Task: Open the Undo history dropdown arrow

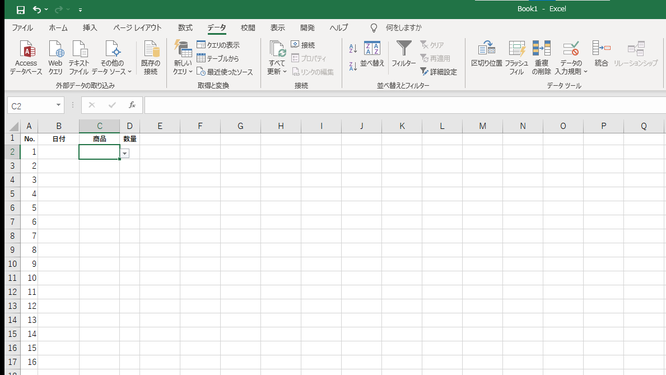Action: 46,9
